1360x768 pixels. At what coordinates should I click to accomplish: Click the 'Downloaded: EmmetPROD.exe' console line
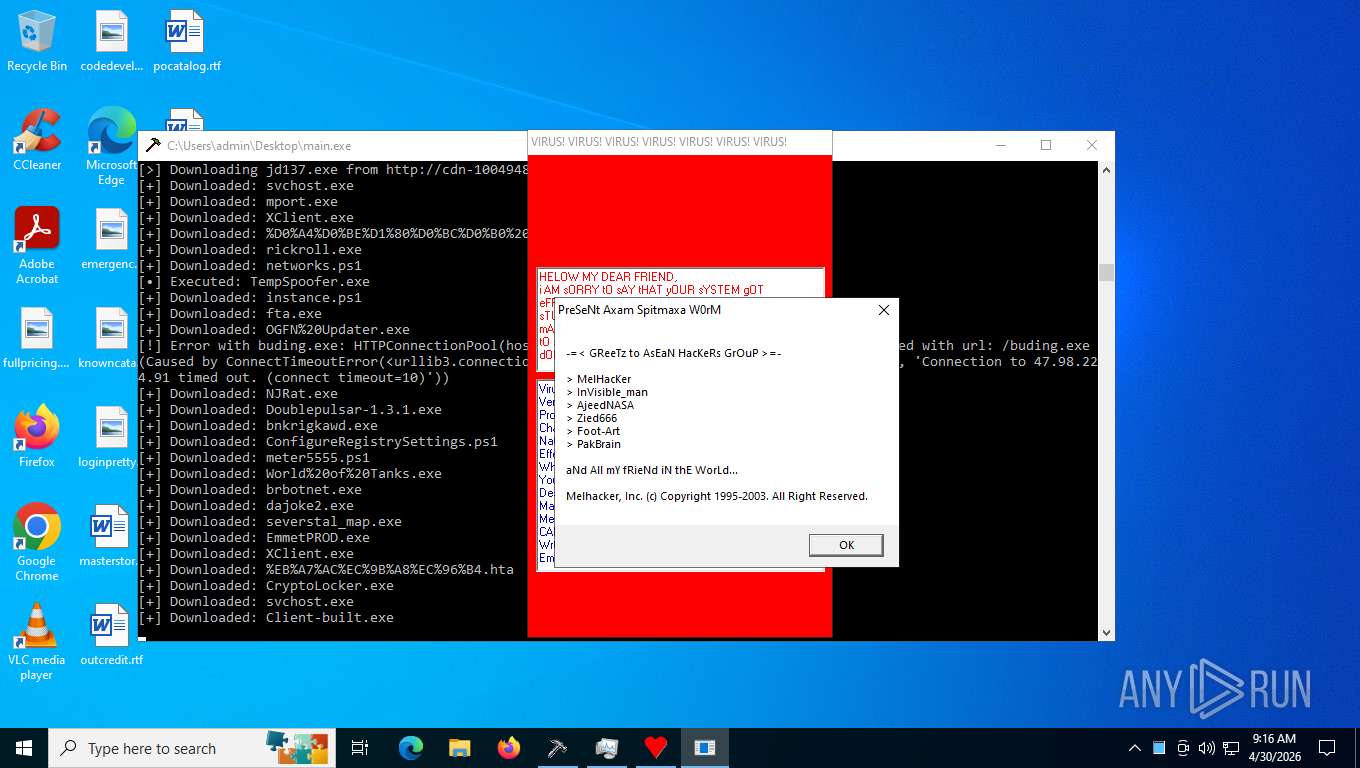point(255,537)
